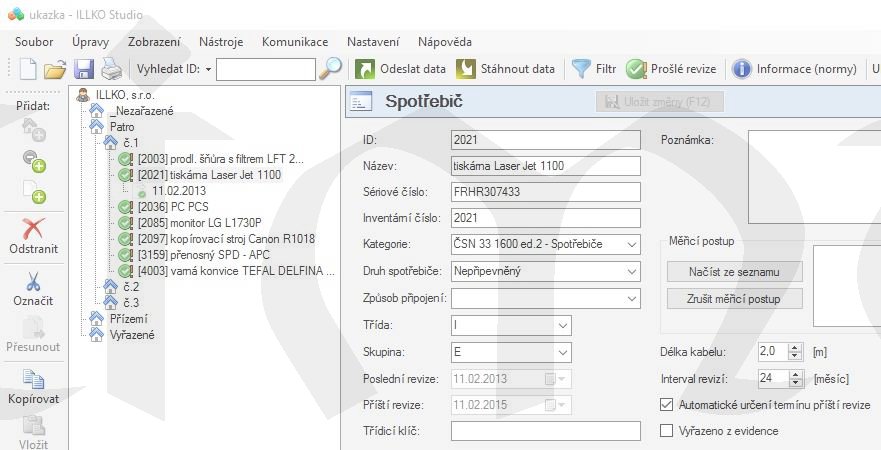Click the new file icon in toolbar
881x450 pixels.
[x=28, y=69]
